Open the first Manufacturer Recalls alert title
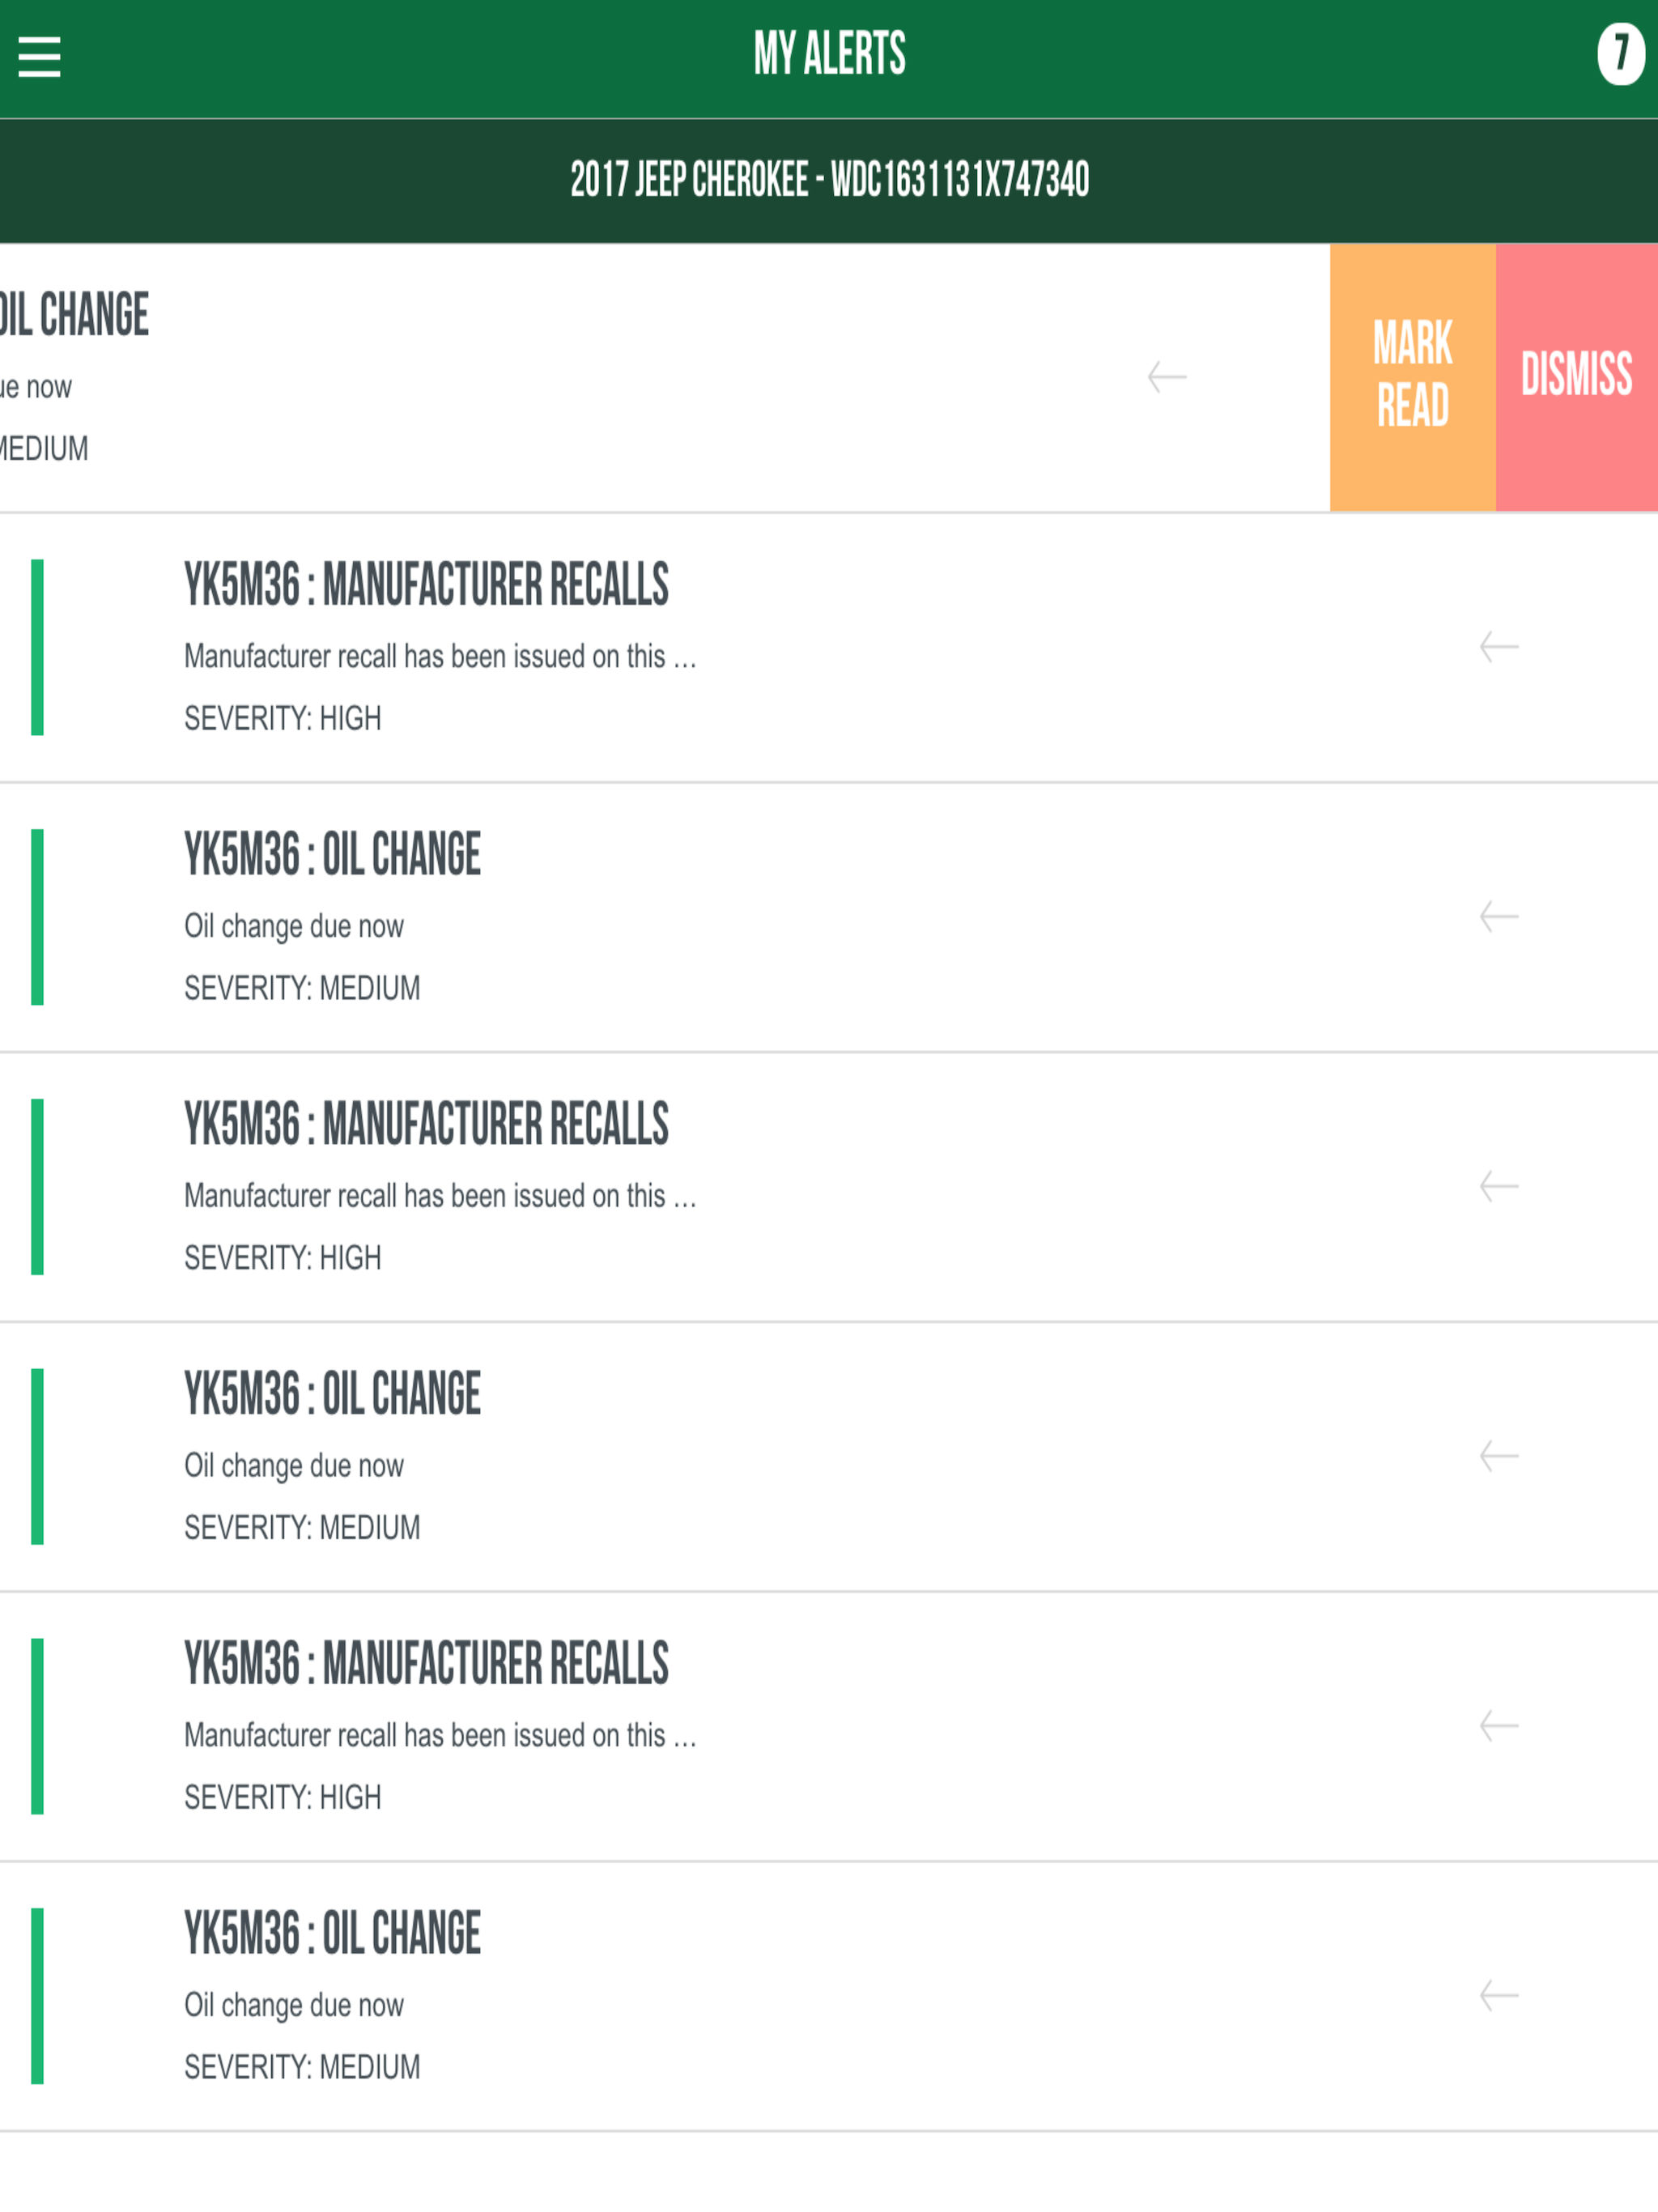 pos(426,585)
